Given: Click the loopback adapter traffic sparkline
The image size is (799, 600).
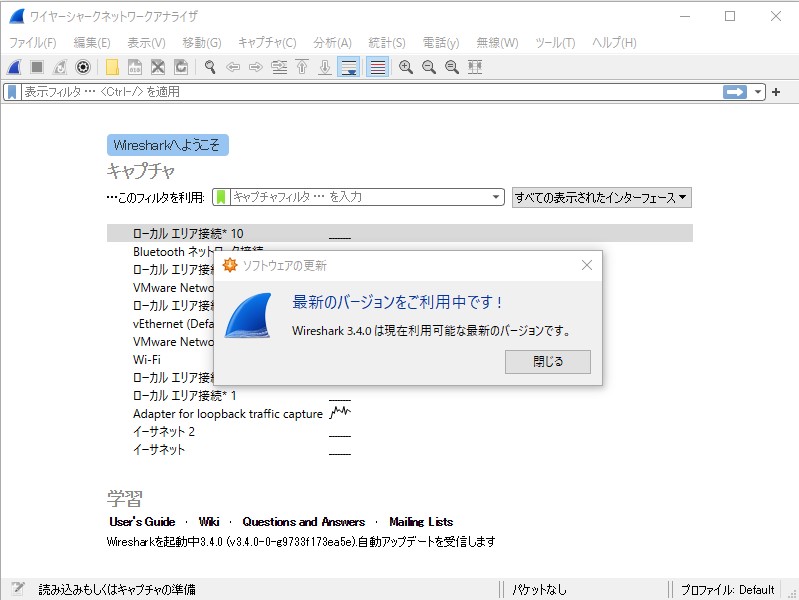Looking at the screenshot, I should tap(340, 412).
